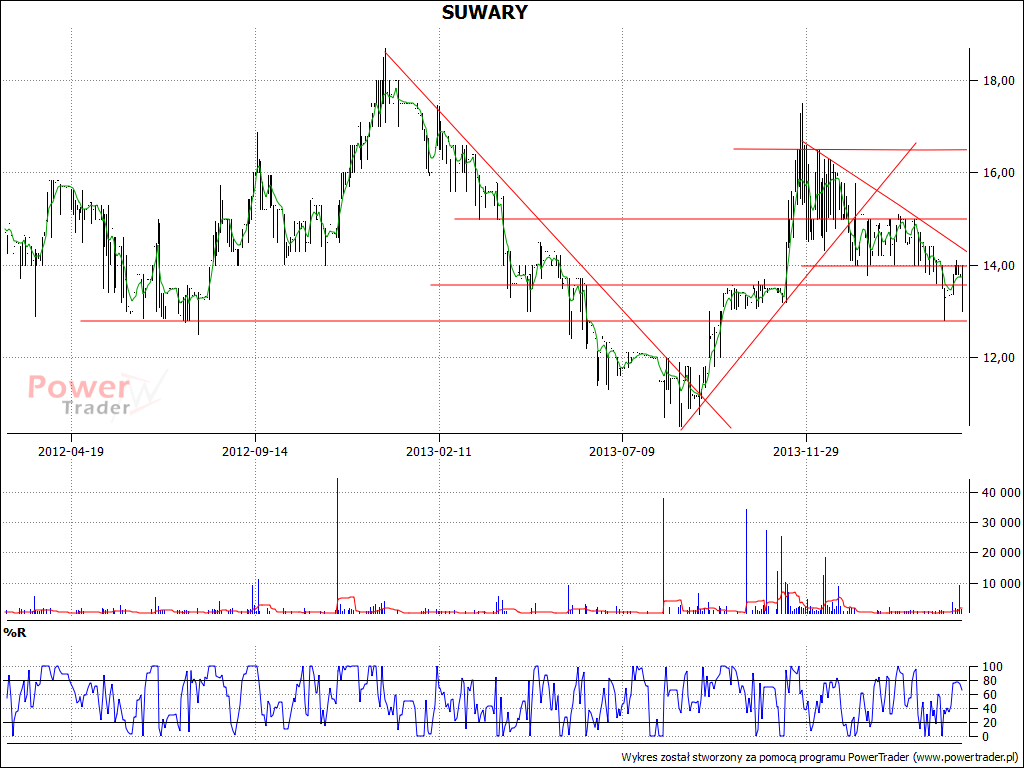The image size is (1024, 768).
Task: Select the 10 000 volume axis label
Action: (x=1000, y=584)
